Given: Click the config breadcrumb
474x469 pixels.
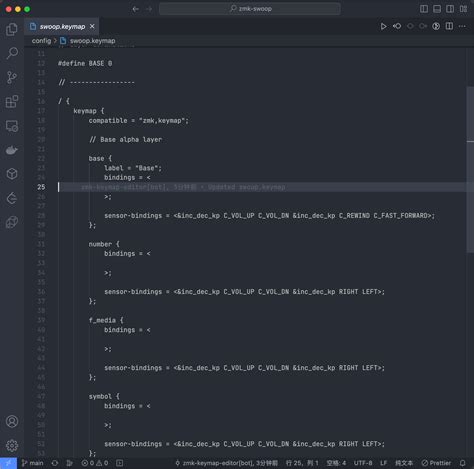Looking at the screenshot, I should pos(41,41).
